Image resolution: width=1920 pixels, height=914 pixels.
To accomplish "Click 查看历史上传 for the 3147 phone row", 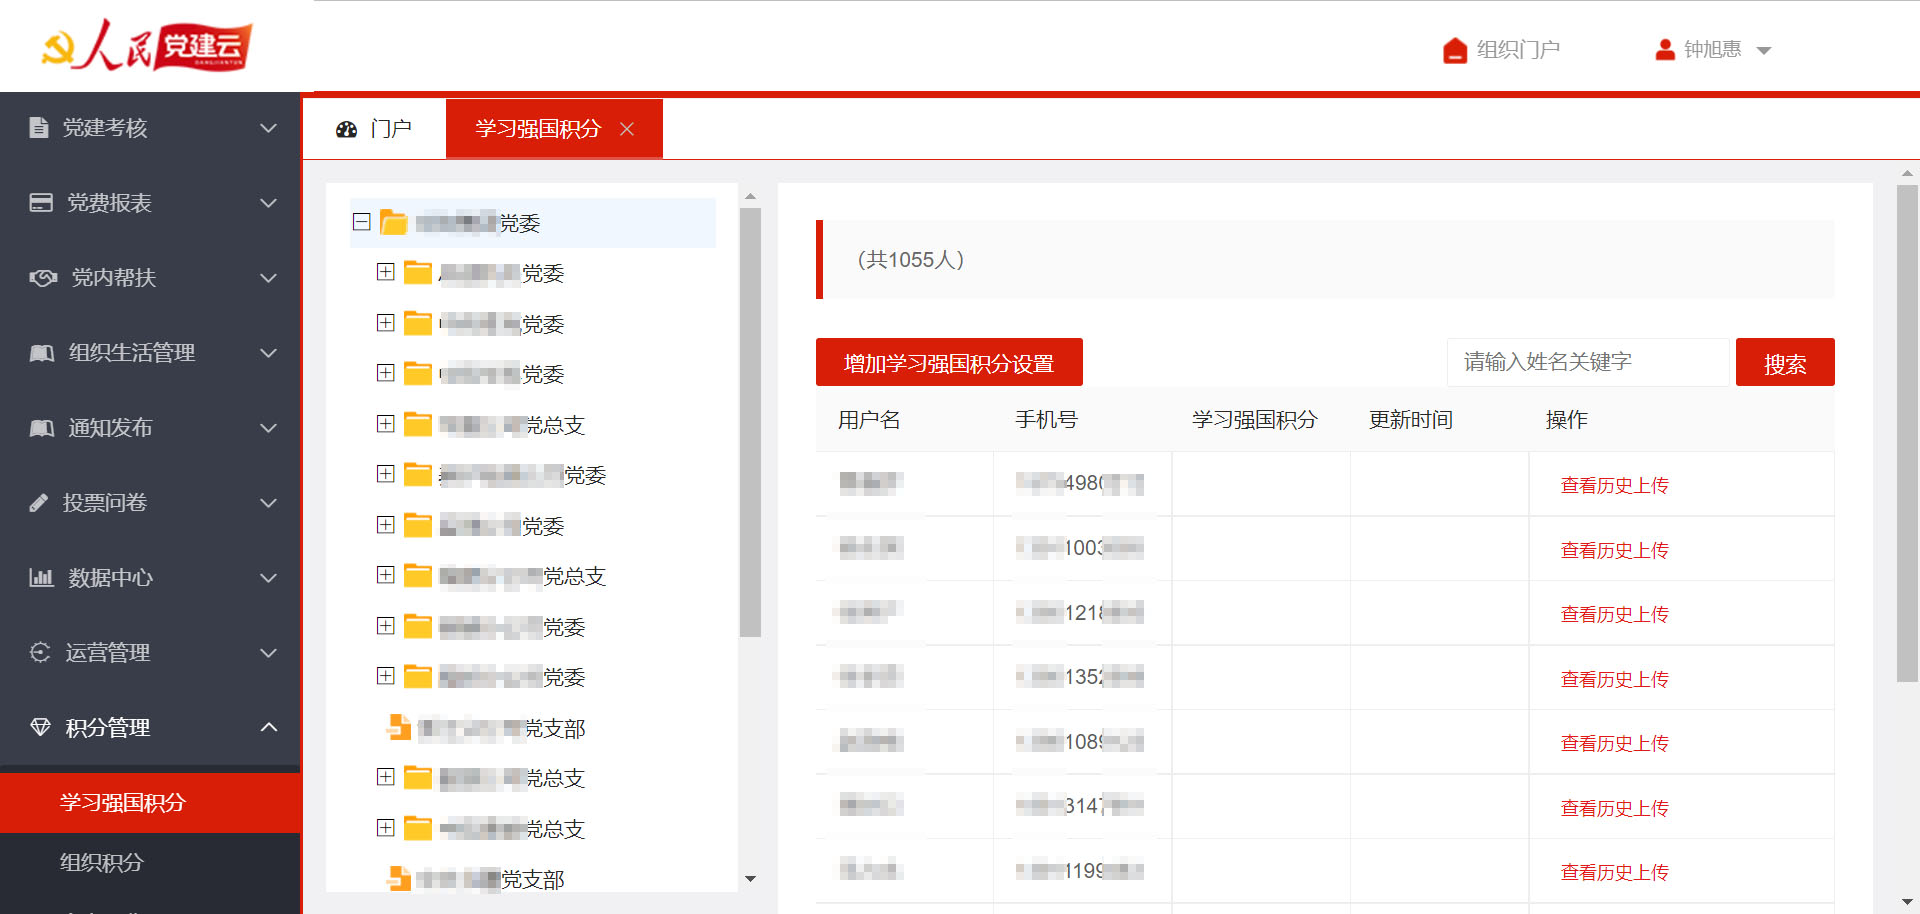I will click(x=1614, y=808).
